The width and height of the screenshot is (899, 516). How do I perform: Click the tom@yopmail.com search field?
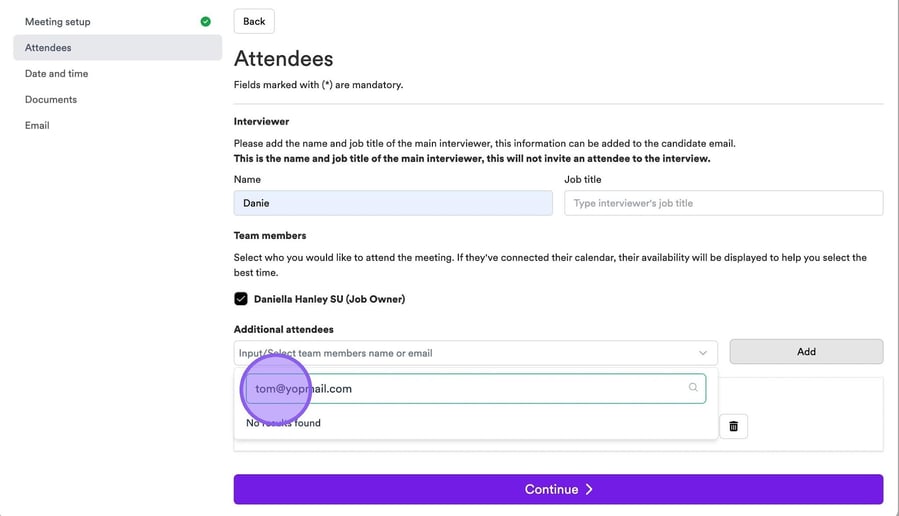point(470,388)
